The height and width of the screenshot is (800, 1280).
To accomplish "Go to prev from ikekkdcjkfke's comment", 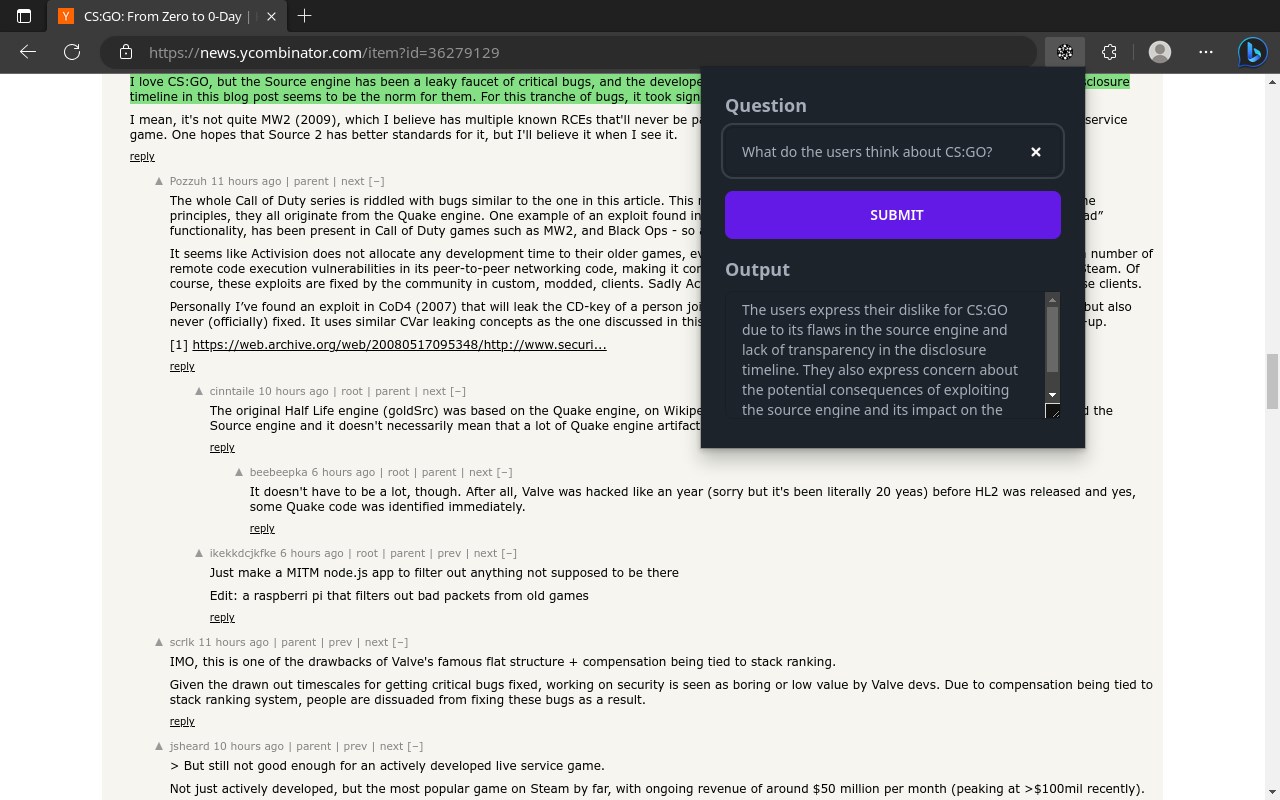I will click(449, 553).
